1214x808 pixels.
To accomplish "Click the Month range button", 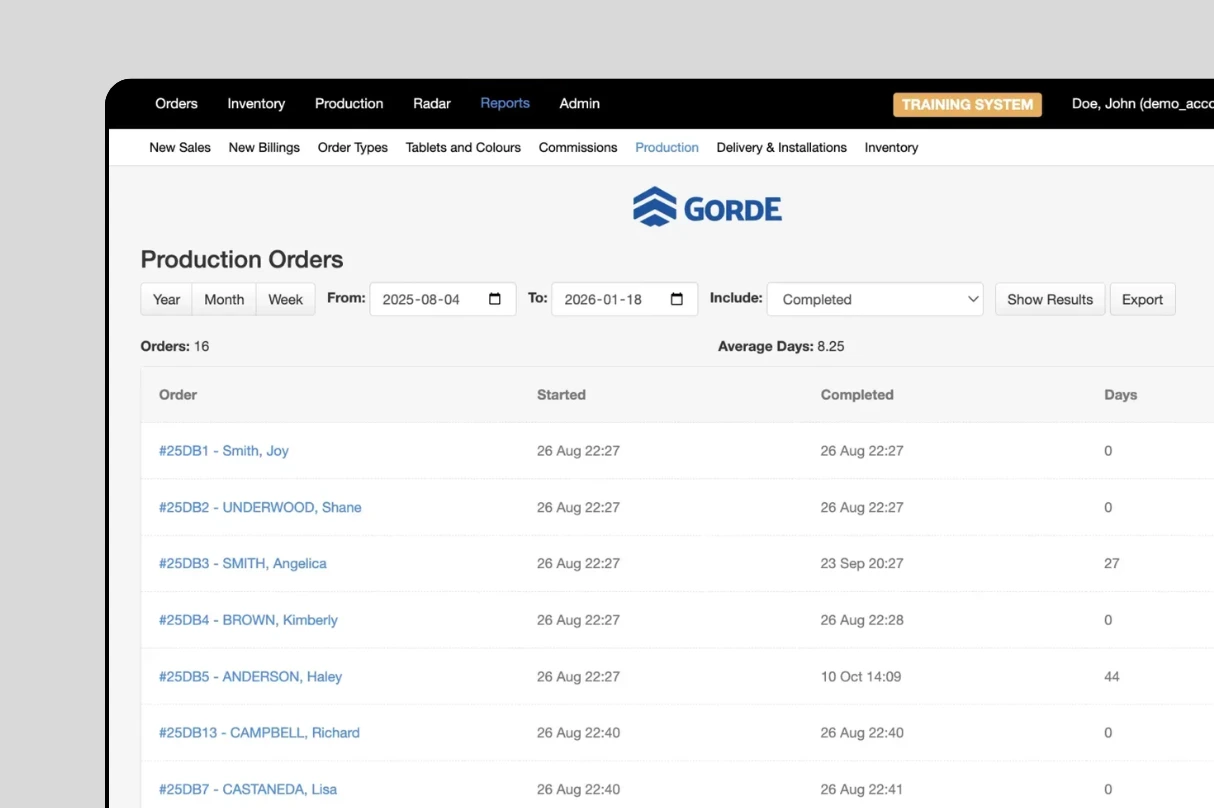I will (224, 299).
